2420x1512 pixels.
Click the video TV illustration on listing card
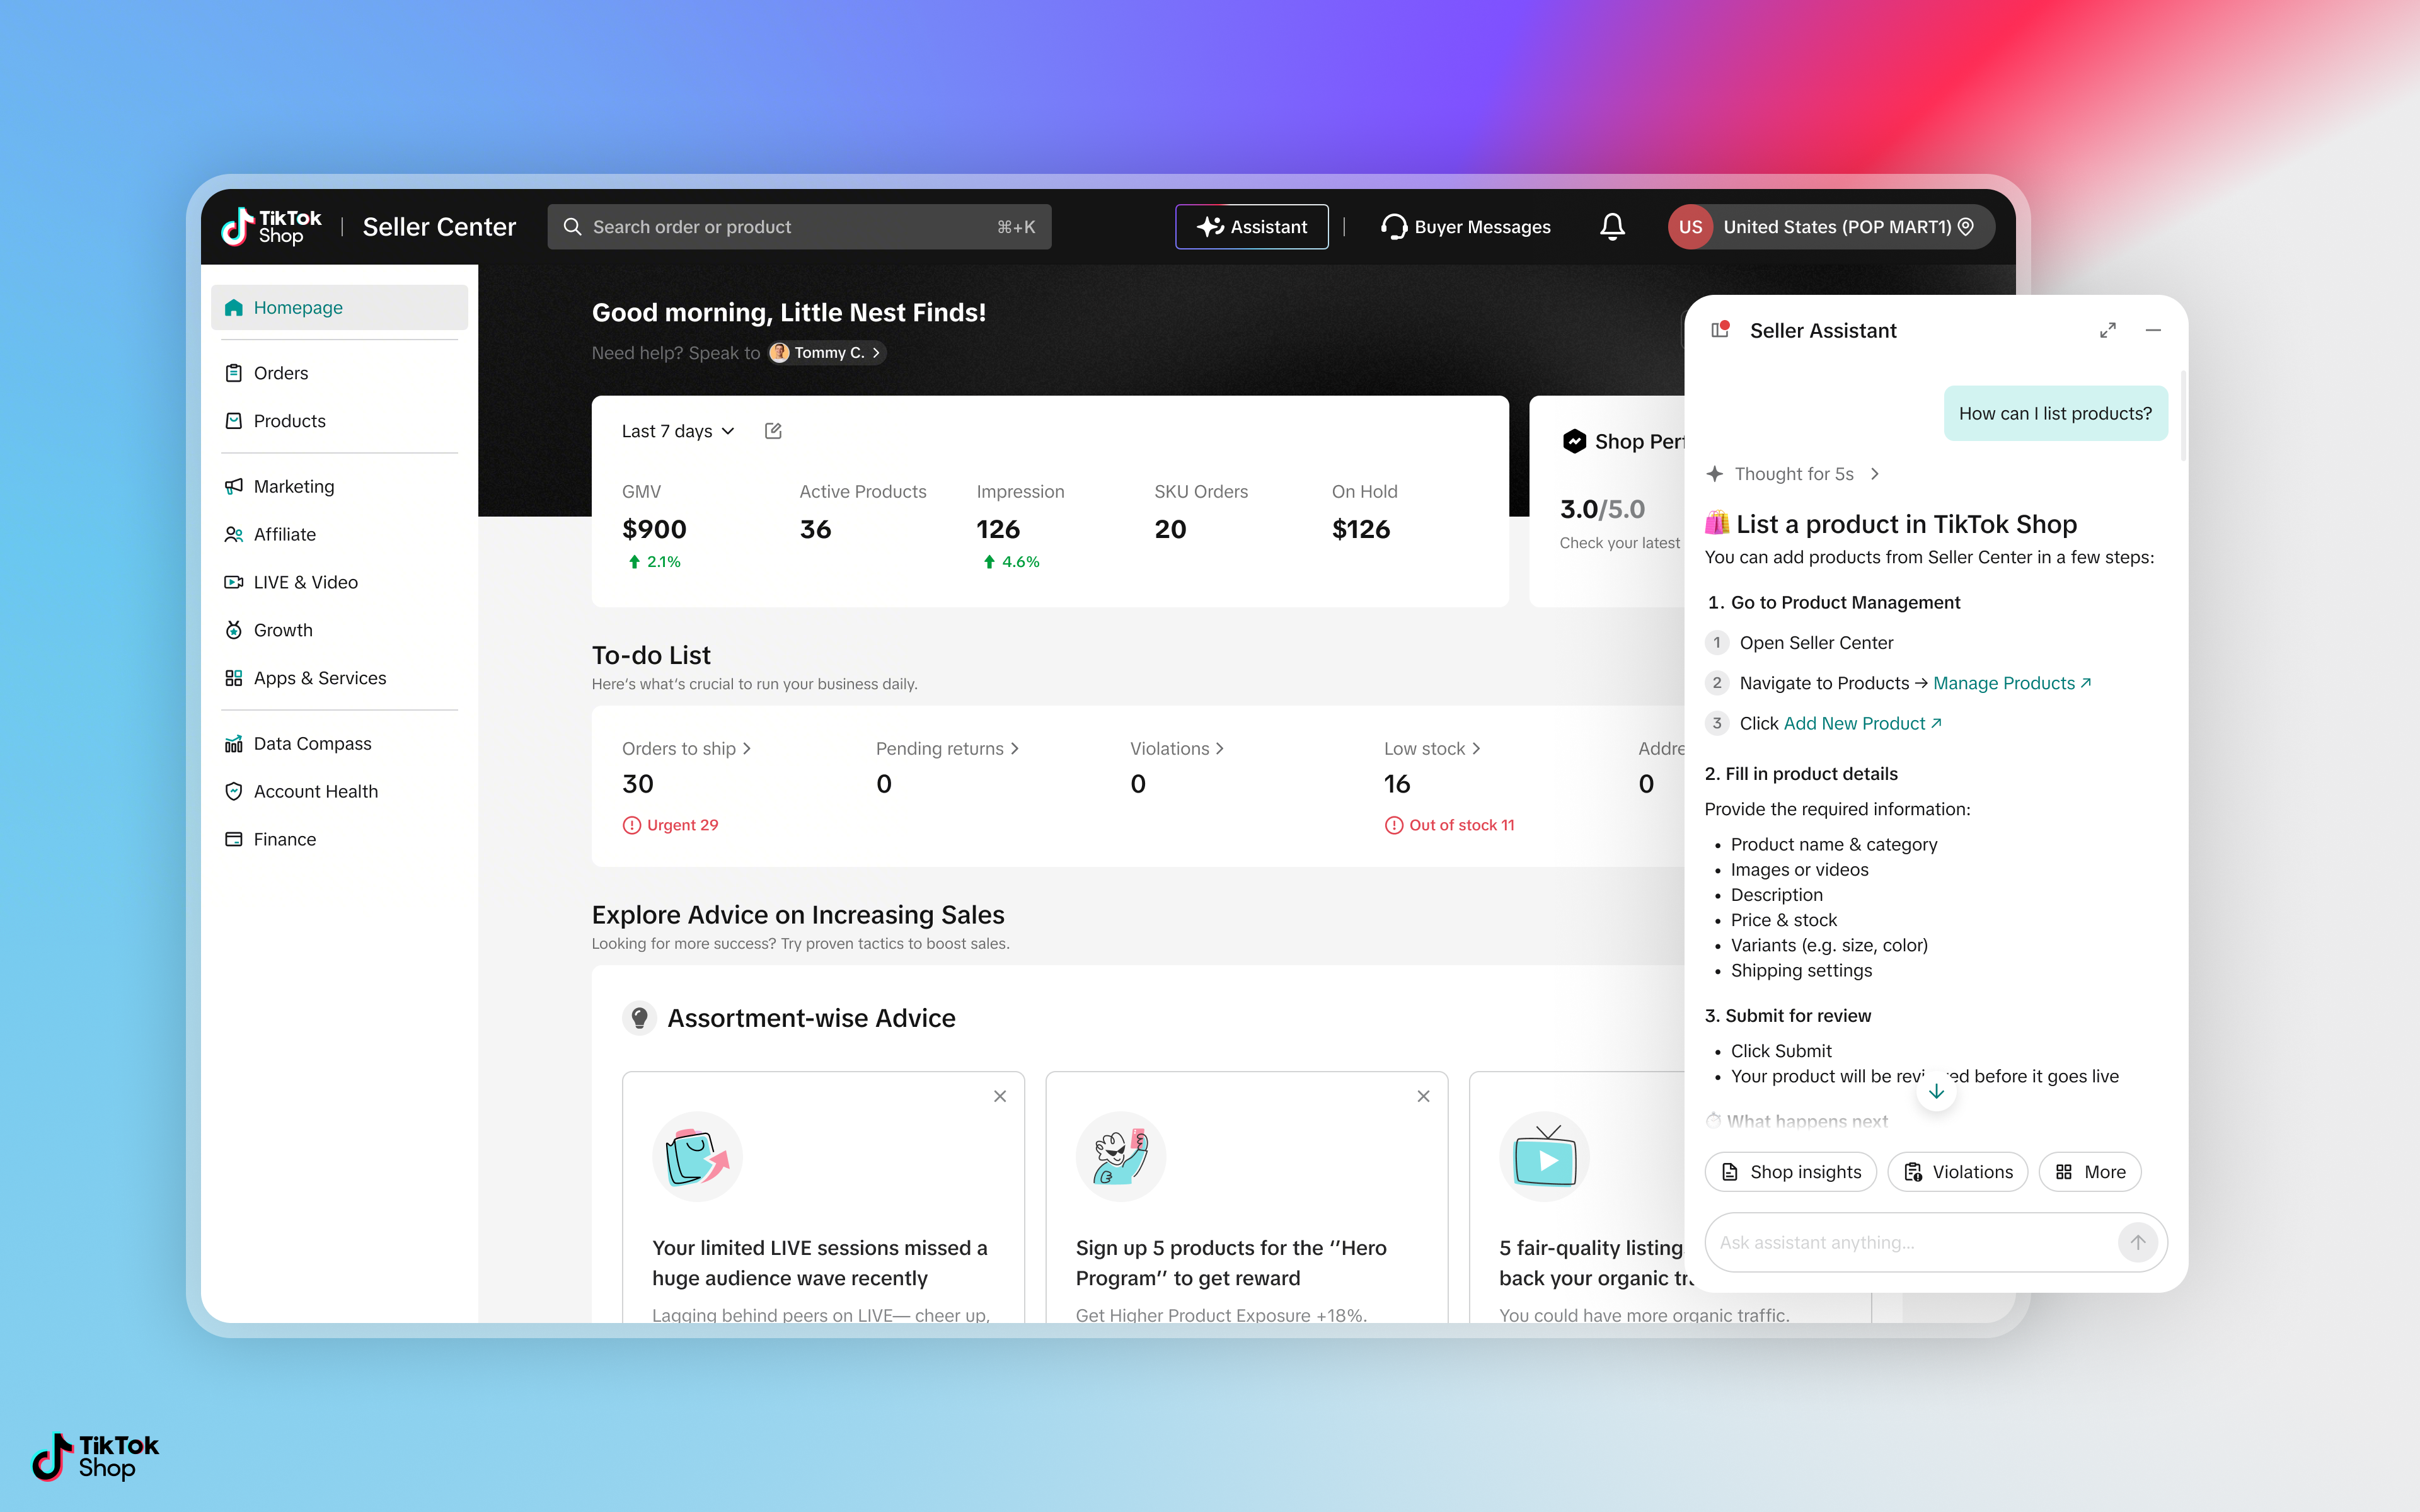coord(1544,1157)
